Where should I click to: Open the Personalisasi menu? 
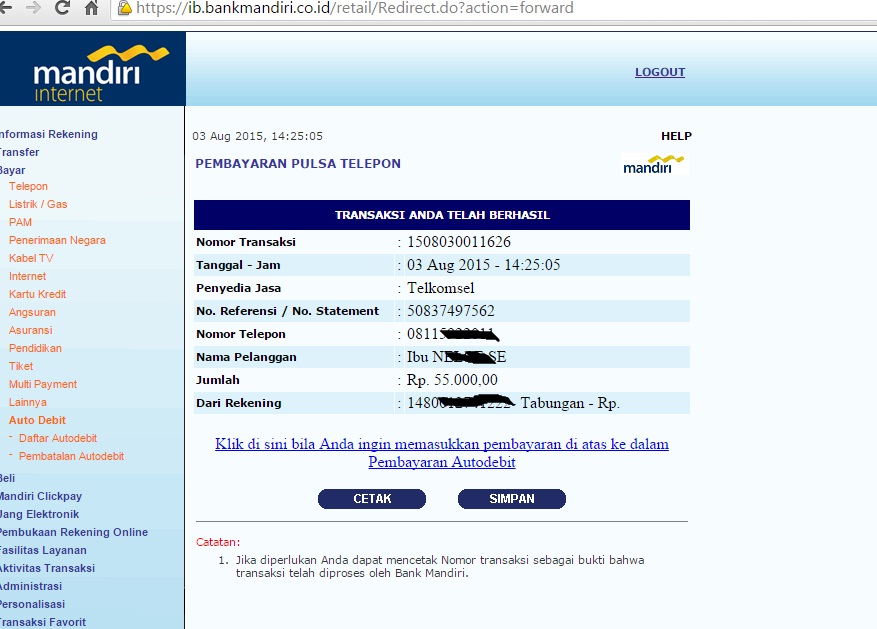[32, 604]
